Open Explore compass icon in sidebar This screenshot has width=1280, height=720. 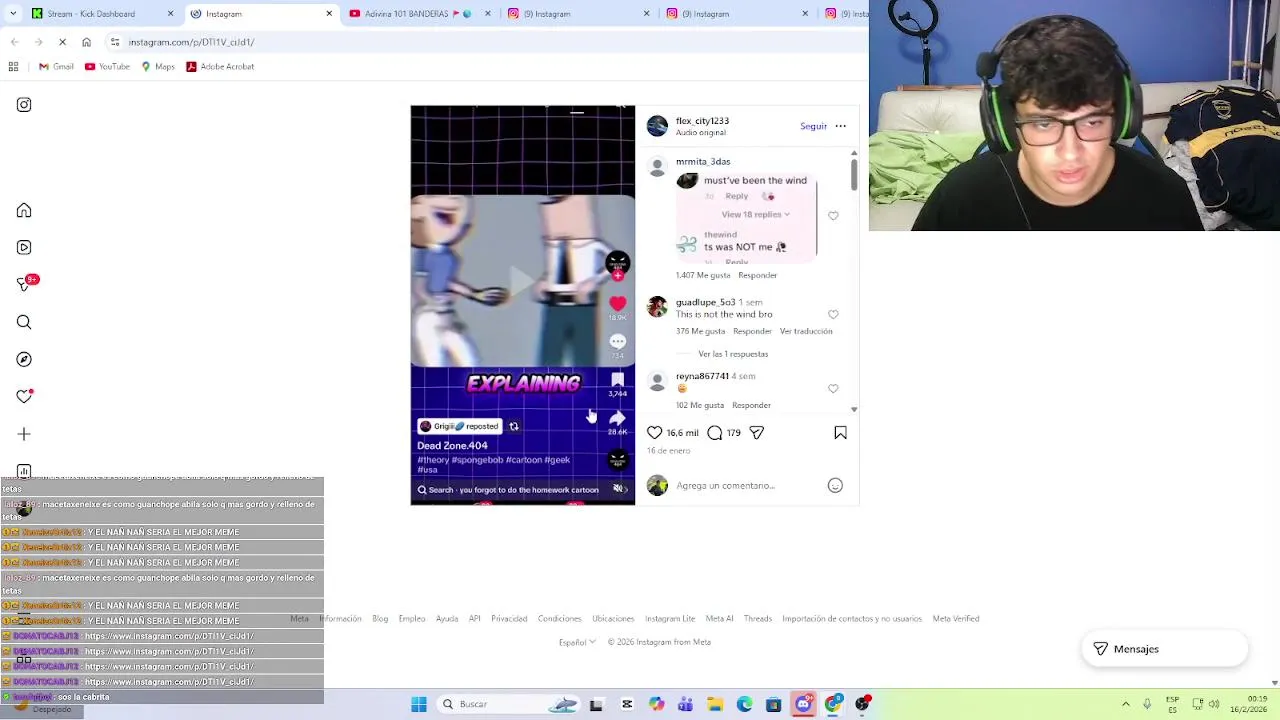[24, 359]
